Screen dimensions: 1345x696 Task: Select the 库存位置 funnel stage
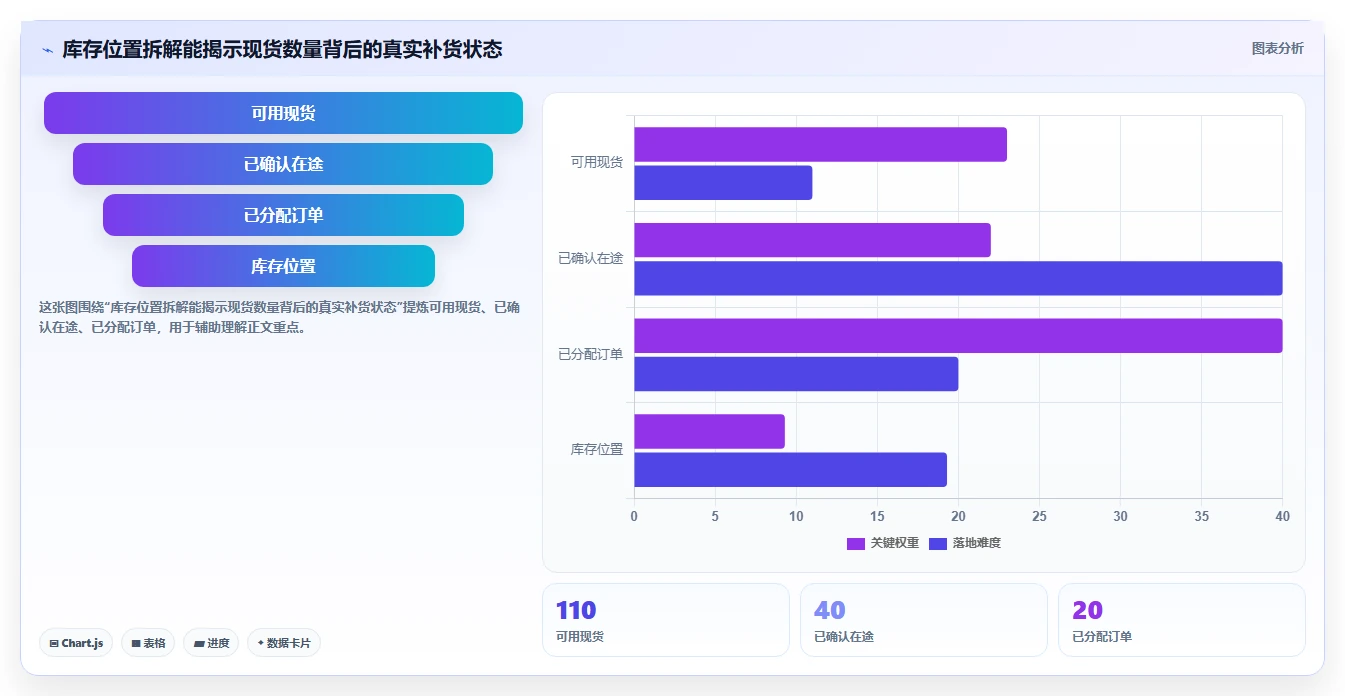[x=283, y=266]
